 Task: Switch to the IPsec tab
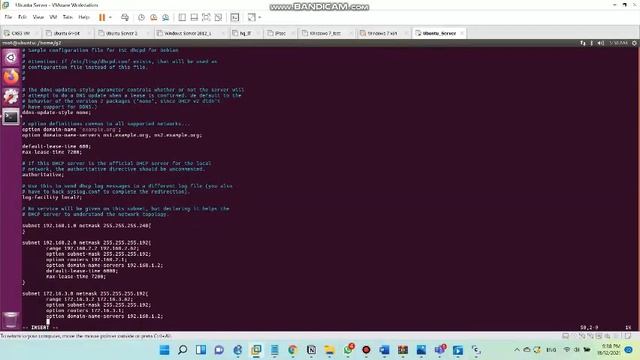pos(280,33)
